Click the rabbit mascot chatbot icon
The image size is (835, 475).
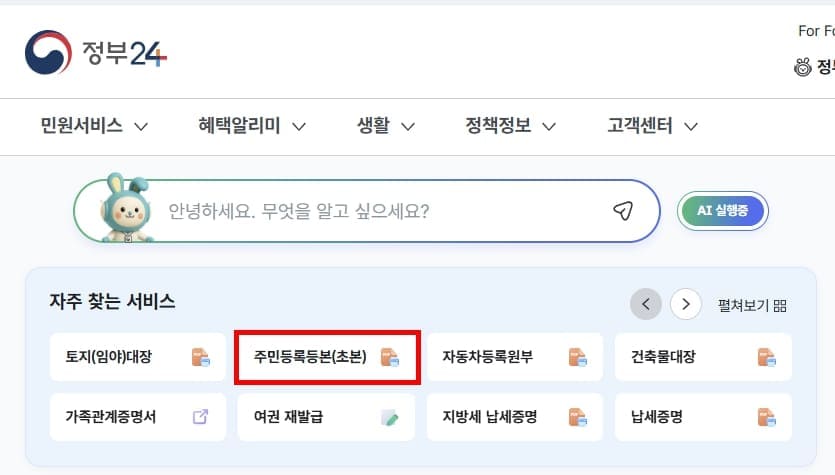click(x=125, y=209)
